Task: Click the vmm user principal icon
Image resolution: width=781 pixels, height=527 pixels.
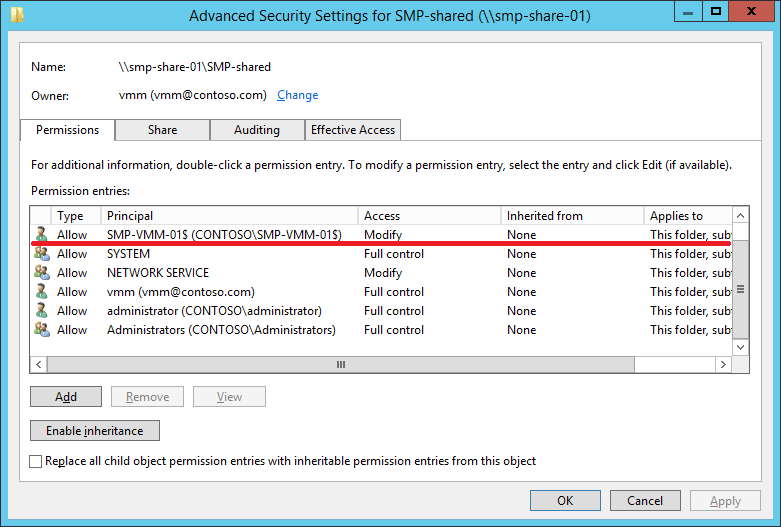Action: 41,292
